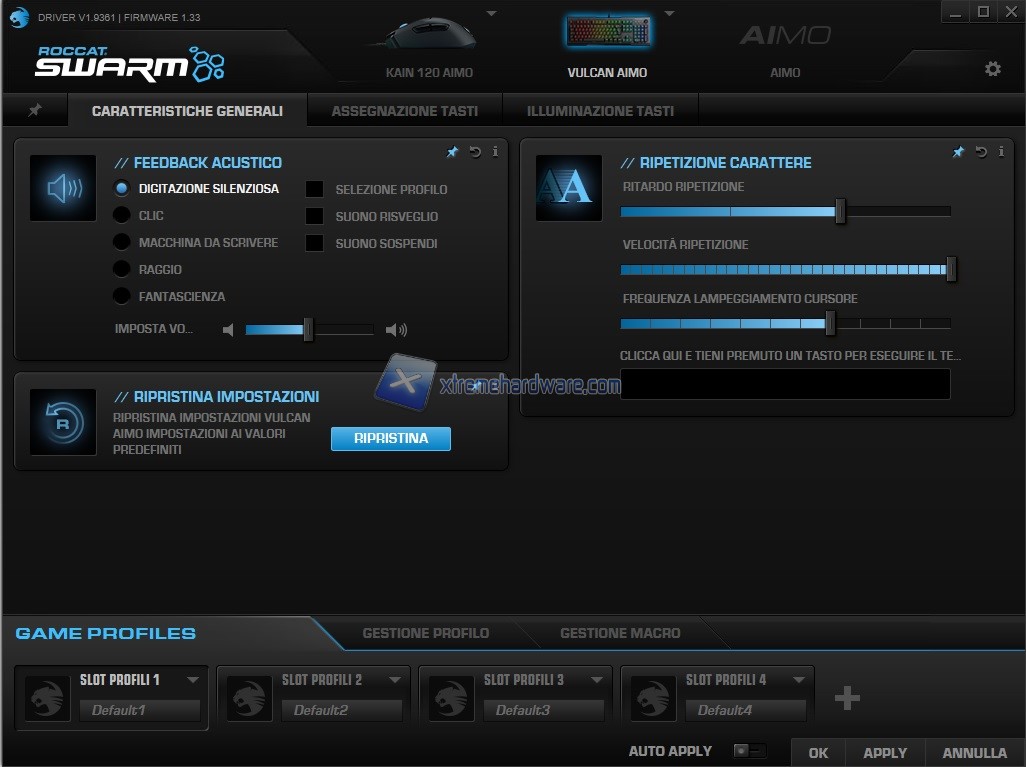Open the Slot Profili 3 dropdown arrow
The image size is (1026, 767).
tap(597, 680)
